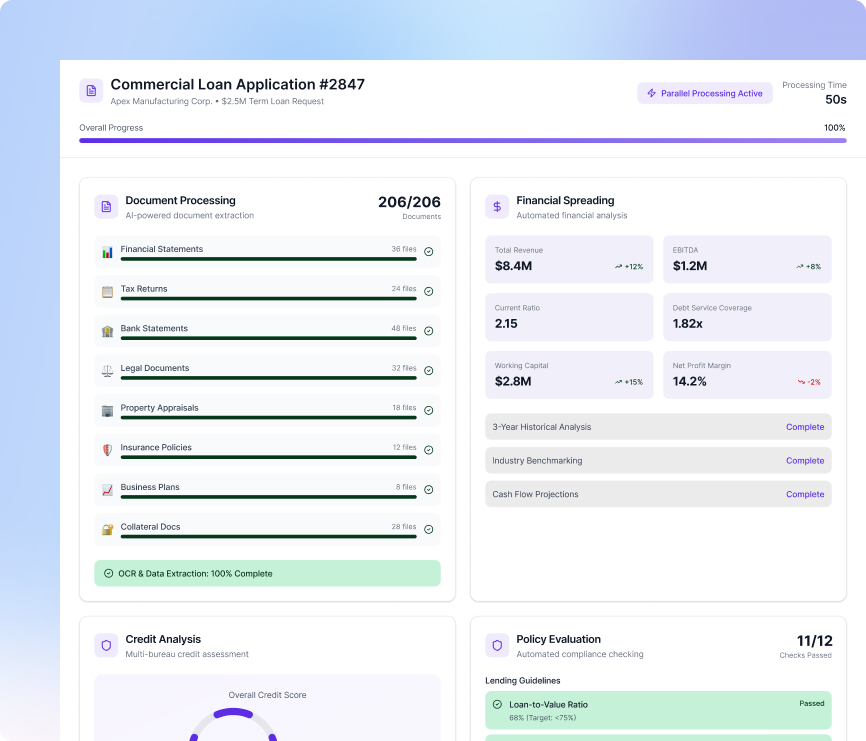Screen dimensions: 866x741
Task: Expand the Industry Benchmarking row
Action: (x=658, y=461)
